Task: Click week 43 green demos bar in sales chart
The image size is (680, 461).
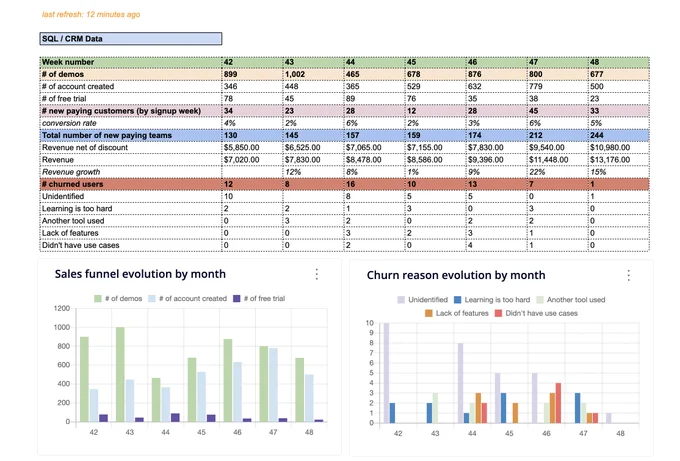Action: click(x=120, y=374)
